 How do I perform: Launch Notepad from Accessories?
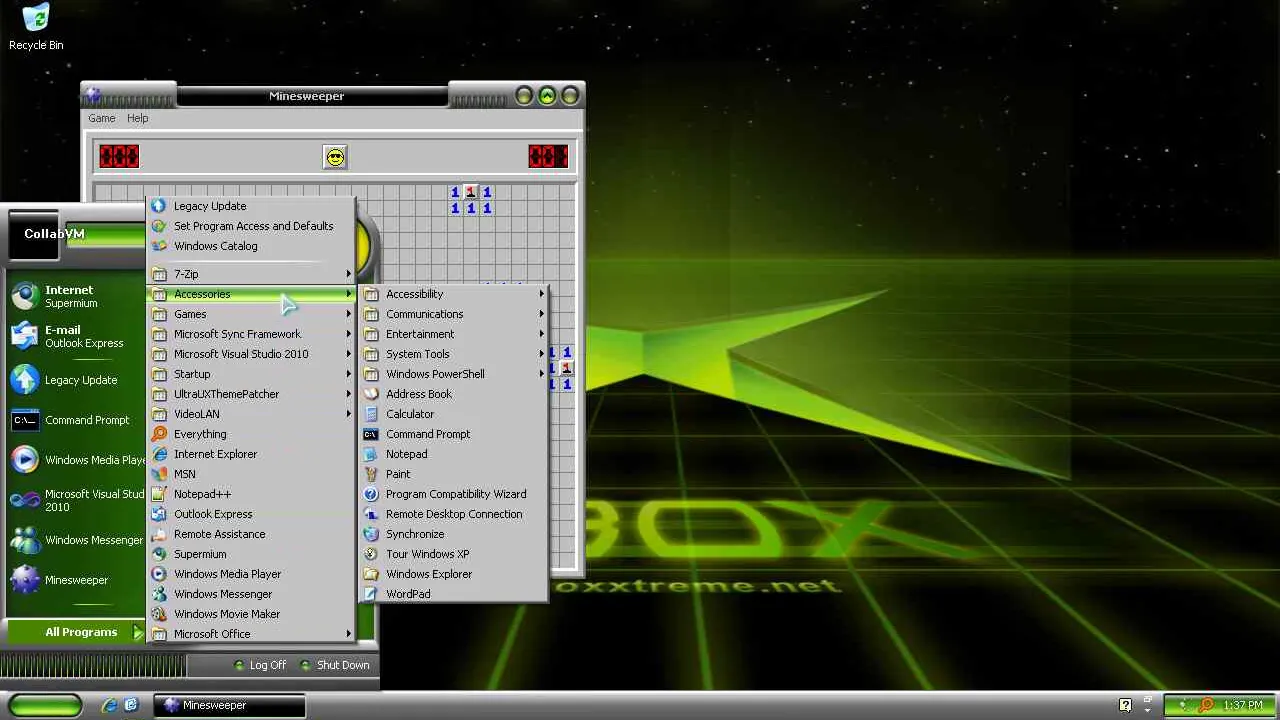click(454, 454)
